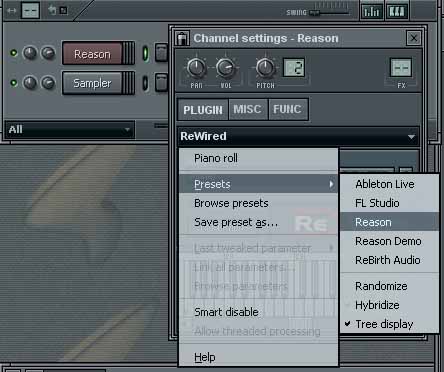The width and height of the screenshot is (444, 372).
Task: Click the first step pad of Sampler row
Action: (x=161, y=82)
